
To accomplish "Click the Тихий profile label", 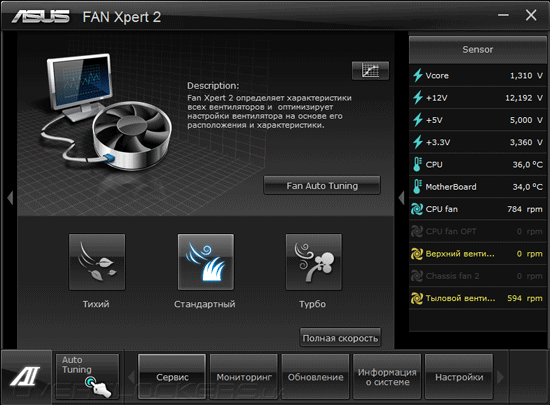I will [96, 304].
